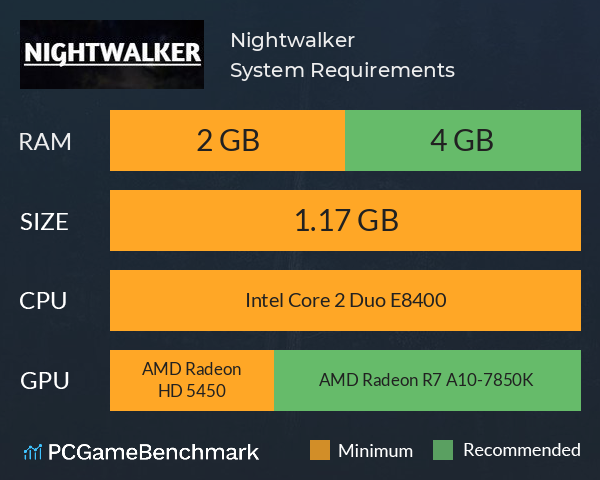Click the GPU row label
Viewport: 600px width, 480px height.
(45, 381)
